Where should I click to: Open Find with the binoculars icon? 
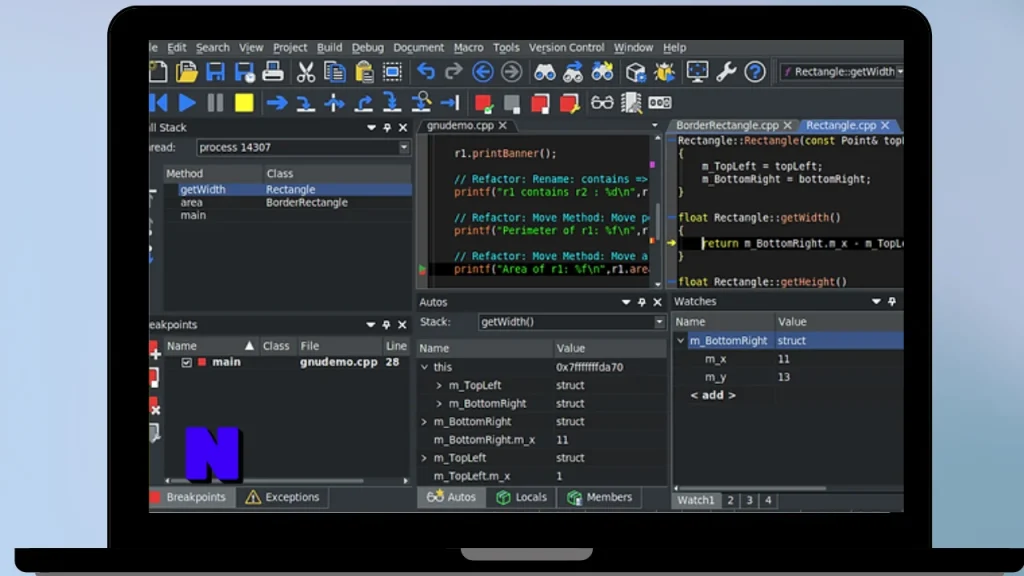[x=545, y=72]
